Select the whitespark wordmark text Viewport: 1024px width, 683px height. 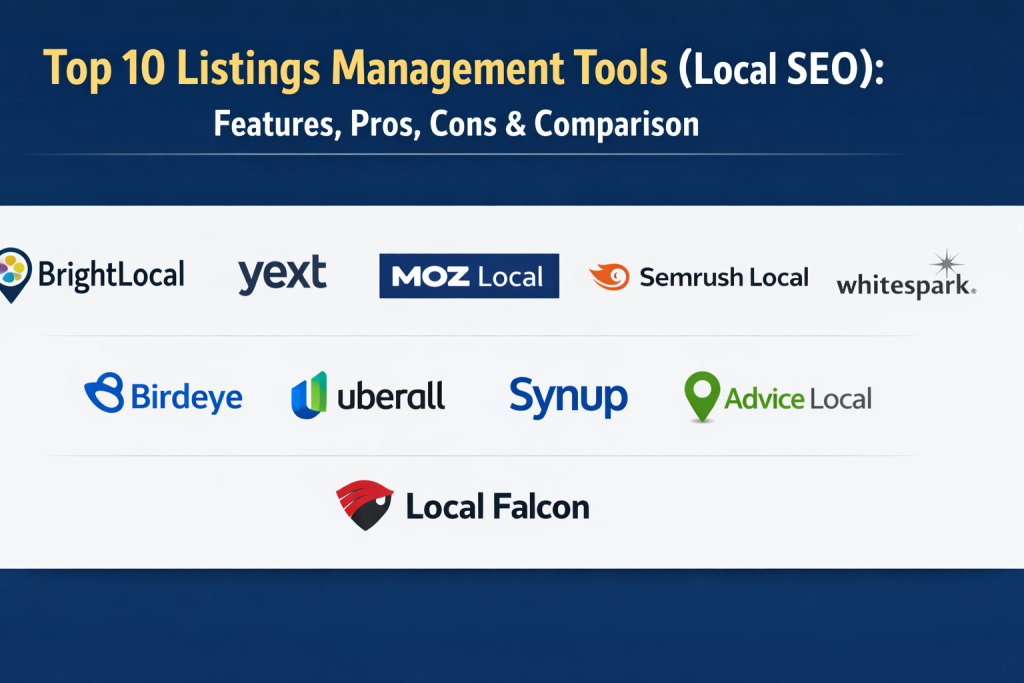(x=904, y=286)
